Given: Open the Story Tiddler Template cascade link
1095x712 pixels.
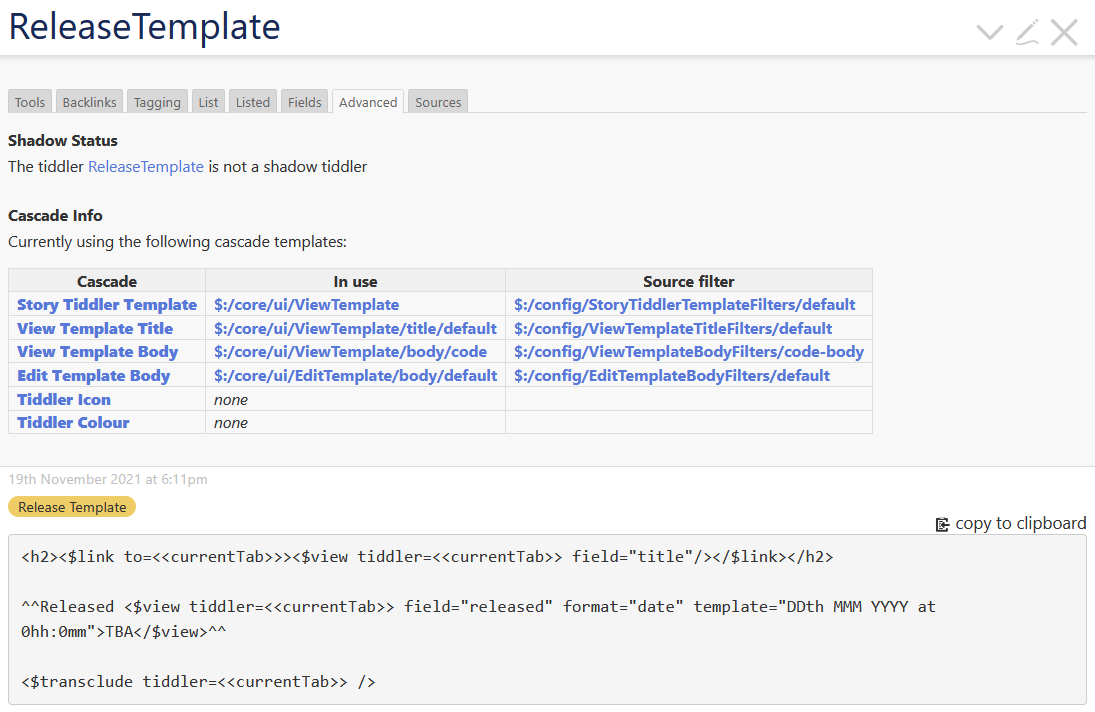Looking at the screenshot, I should tap(107, 304).
